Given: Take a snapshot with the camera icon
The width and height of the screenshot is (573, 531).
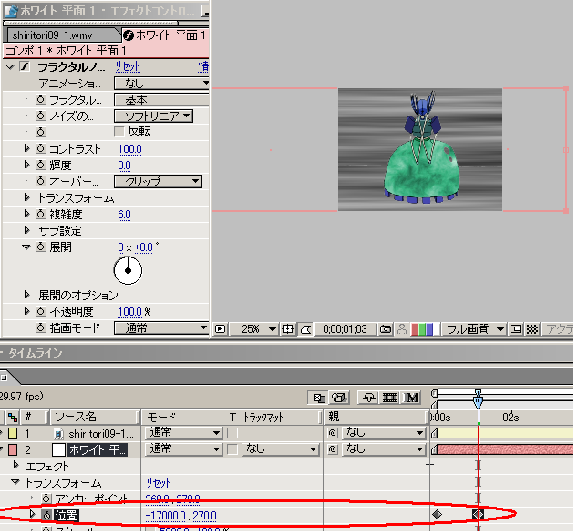Looking at the screenshot, I should click(x=385, y=329).
